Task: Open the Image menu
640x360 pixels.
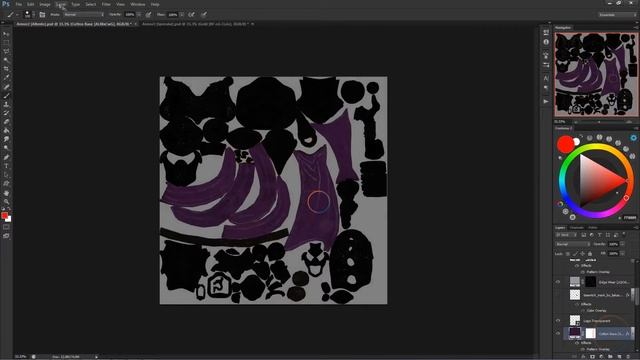Action: tap(45, 4)
